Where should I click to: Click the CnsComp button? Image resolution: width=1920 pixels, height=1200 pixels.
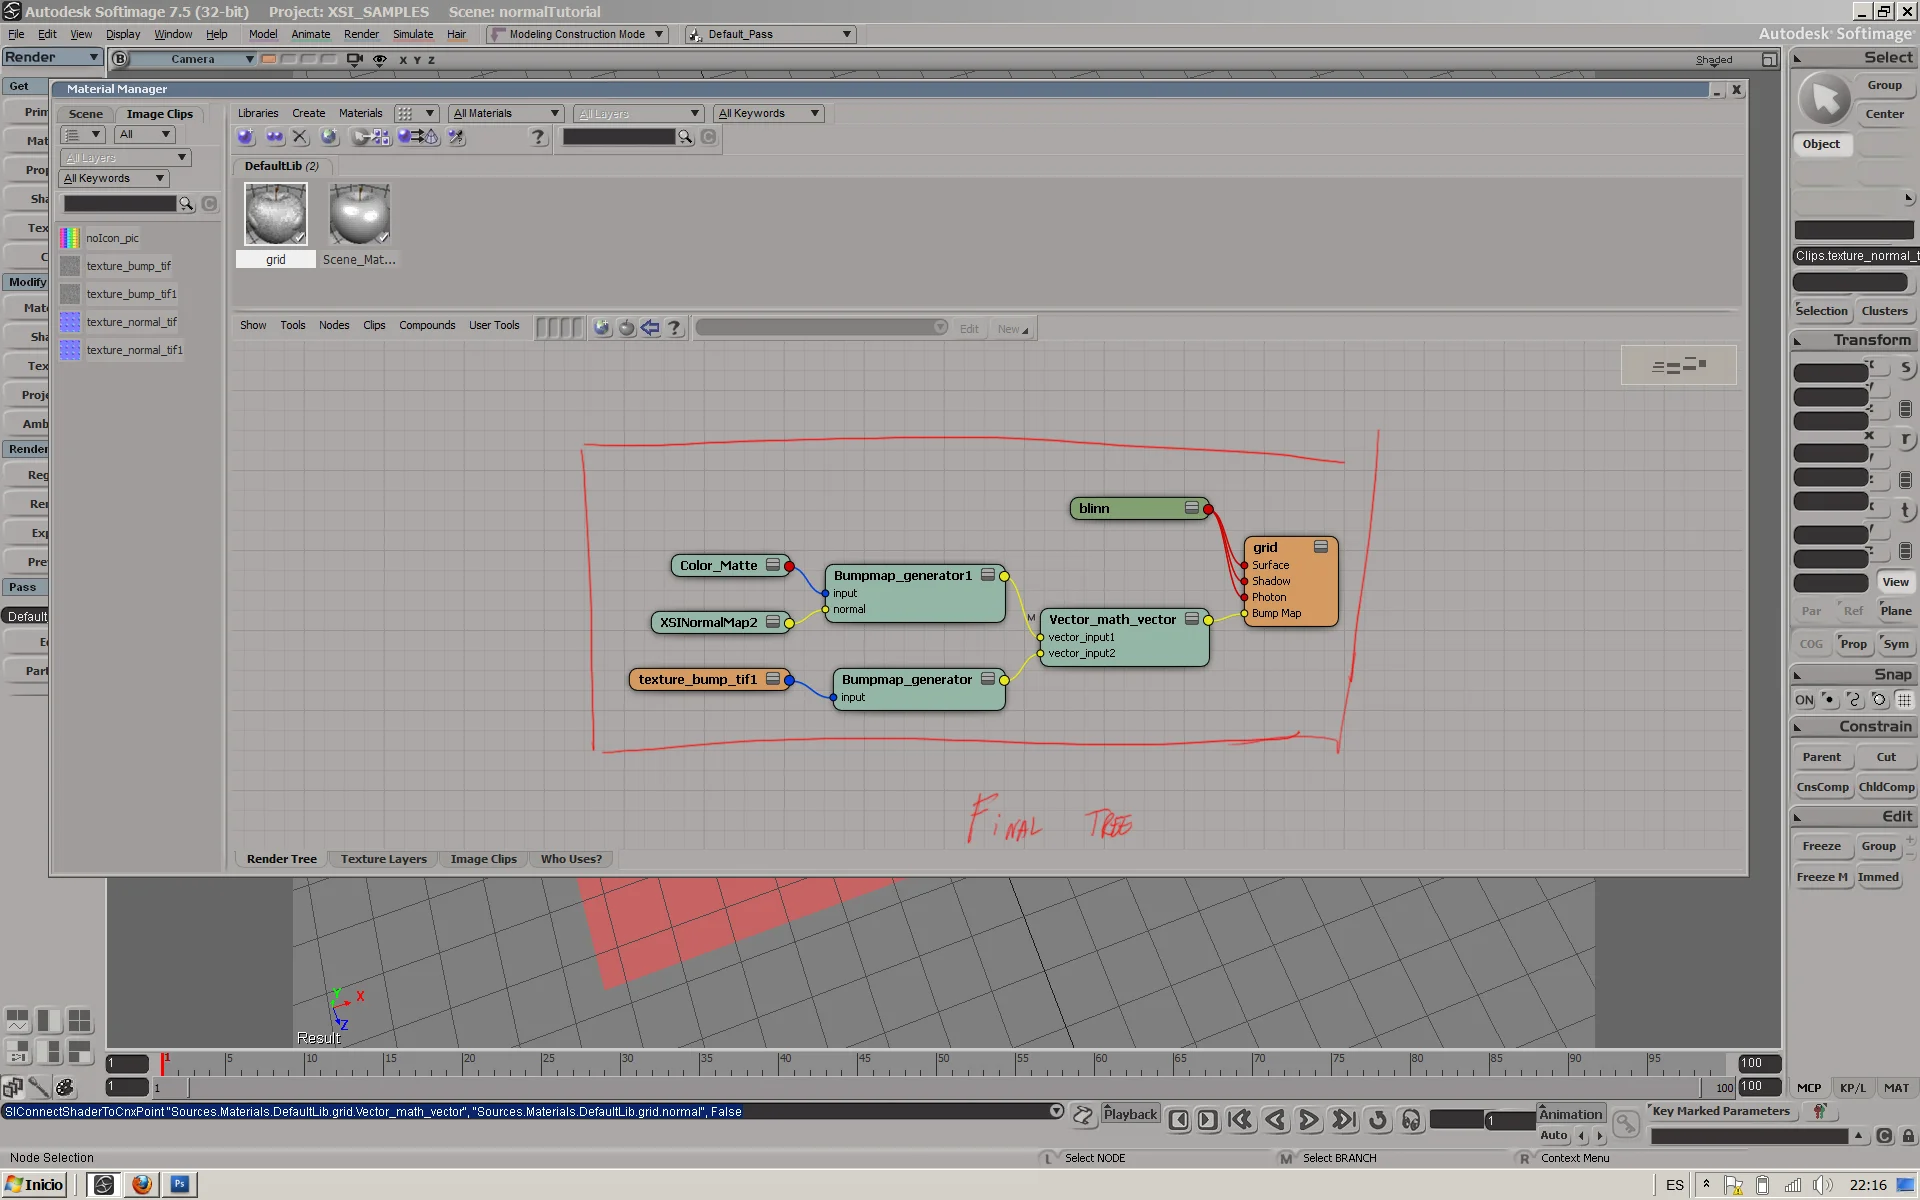click(1822, 787)
